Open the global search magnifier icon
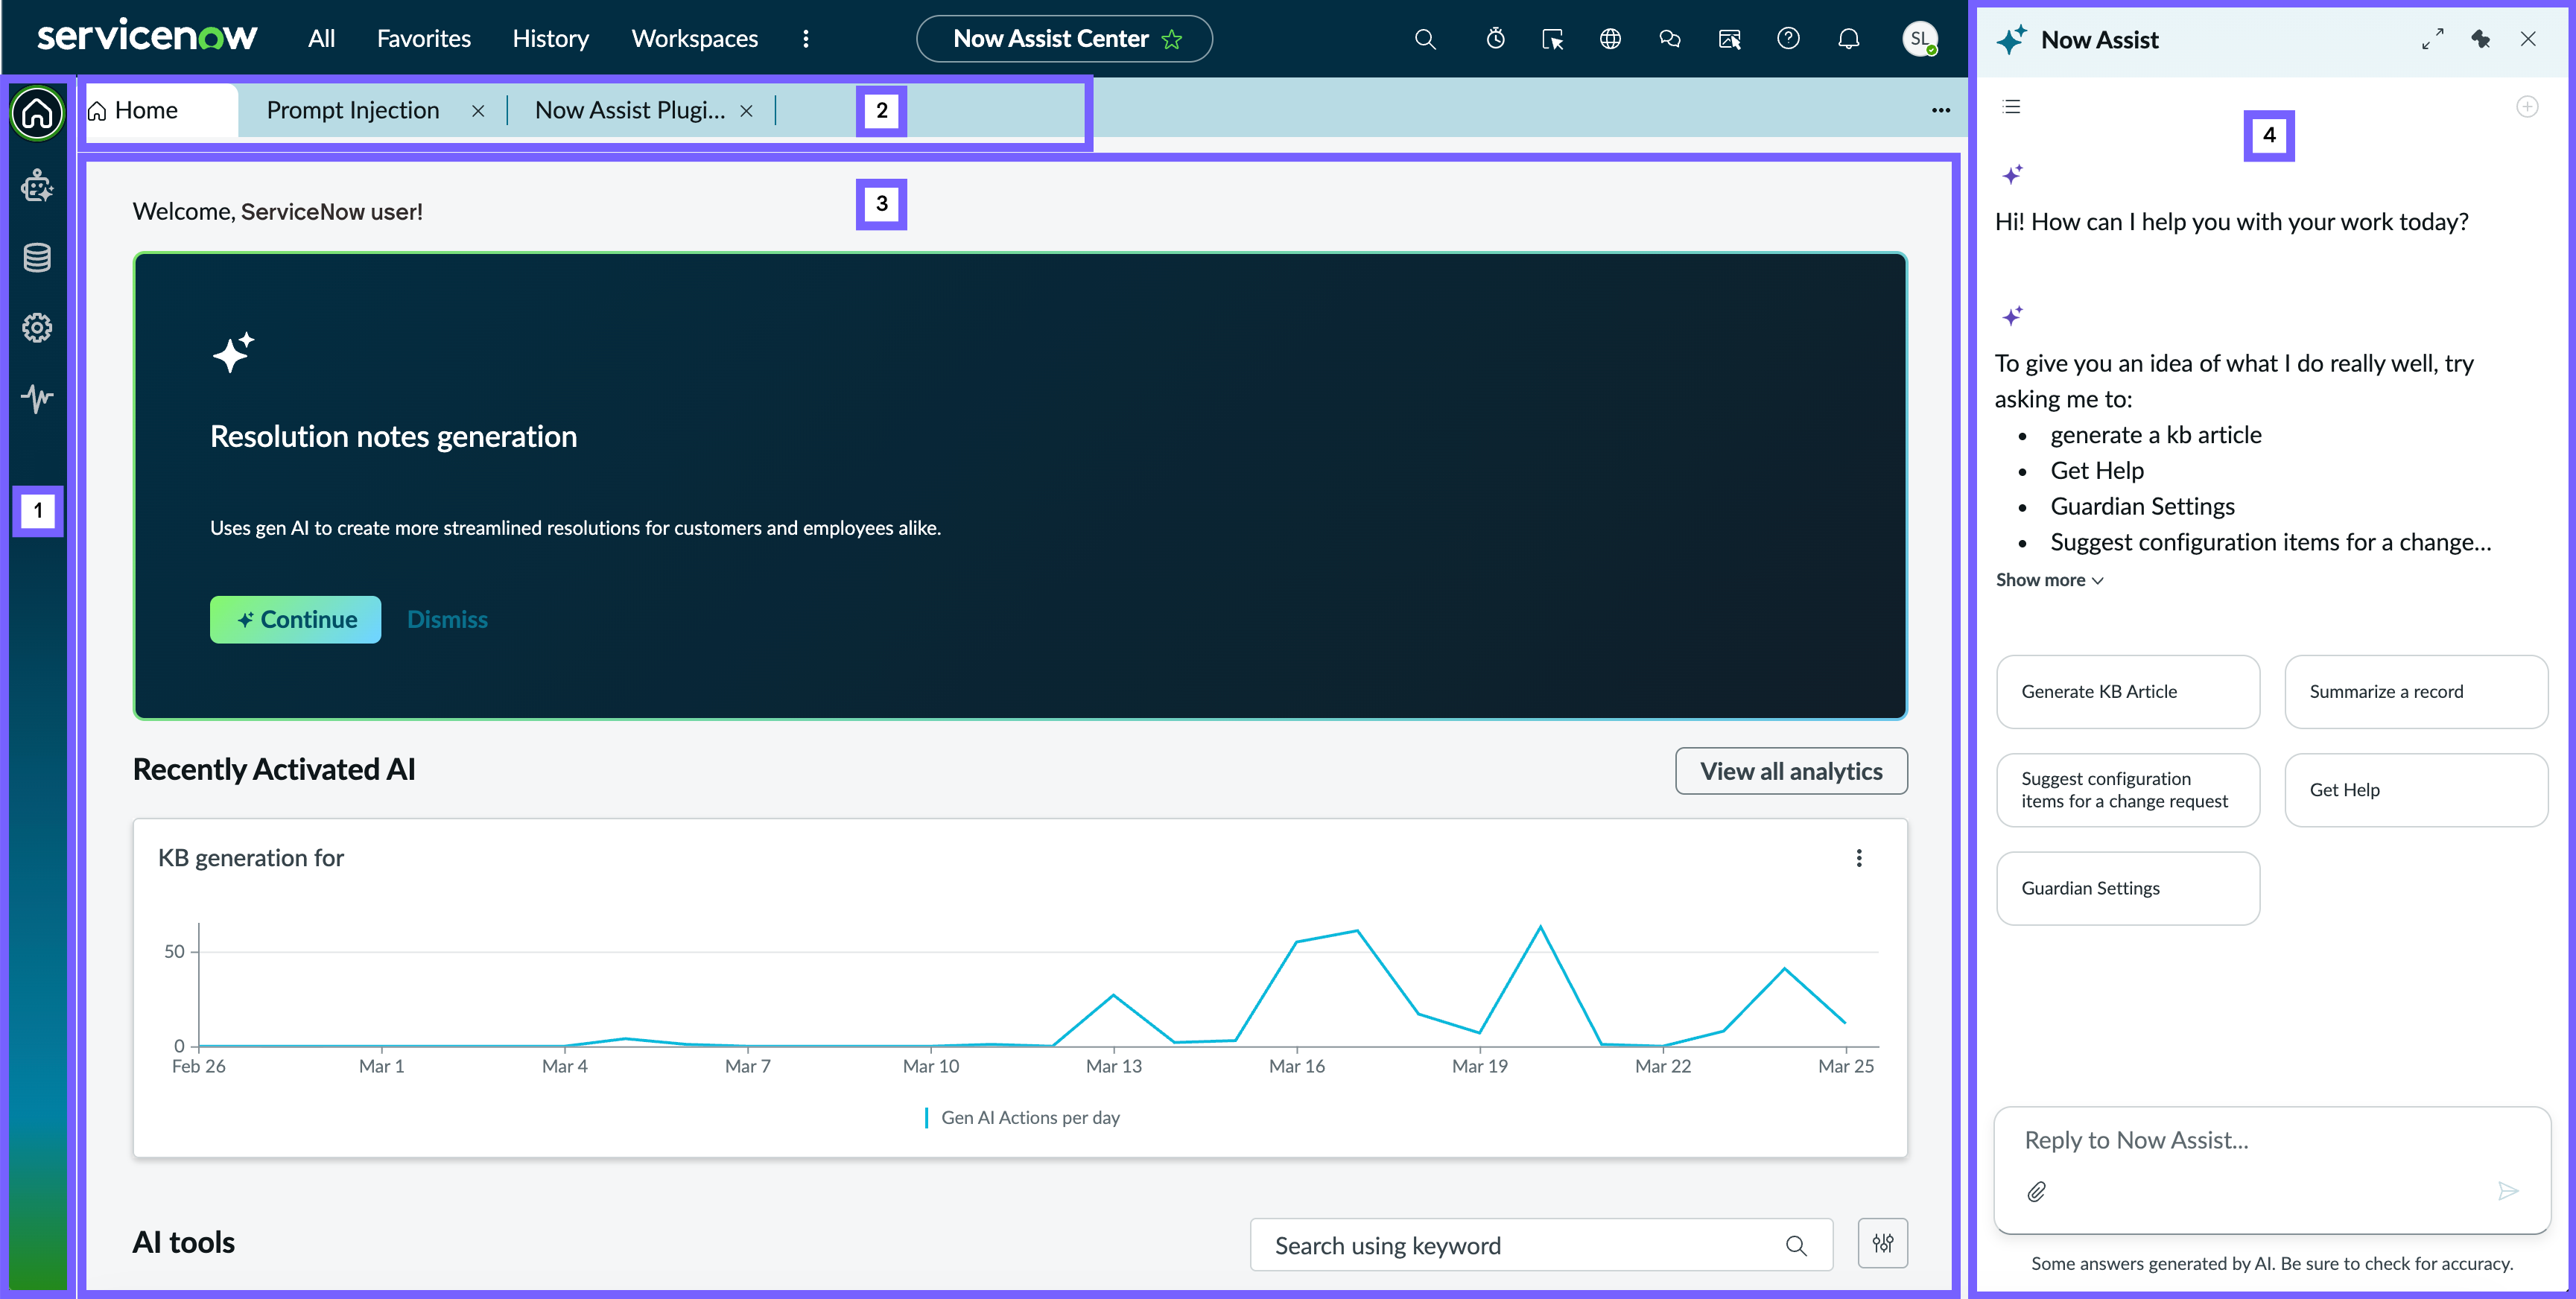The height and width of the screenshot is (1299, 2576). tap(1425, 39)
